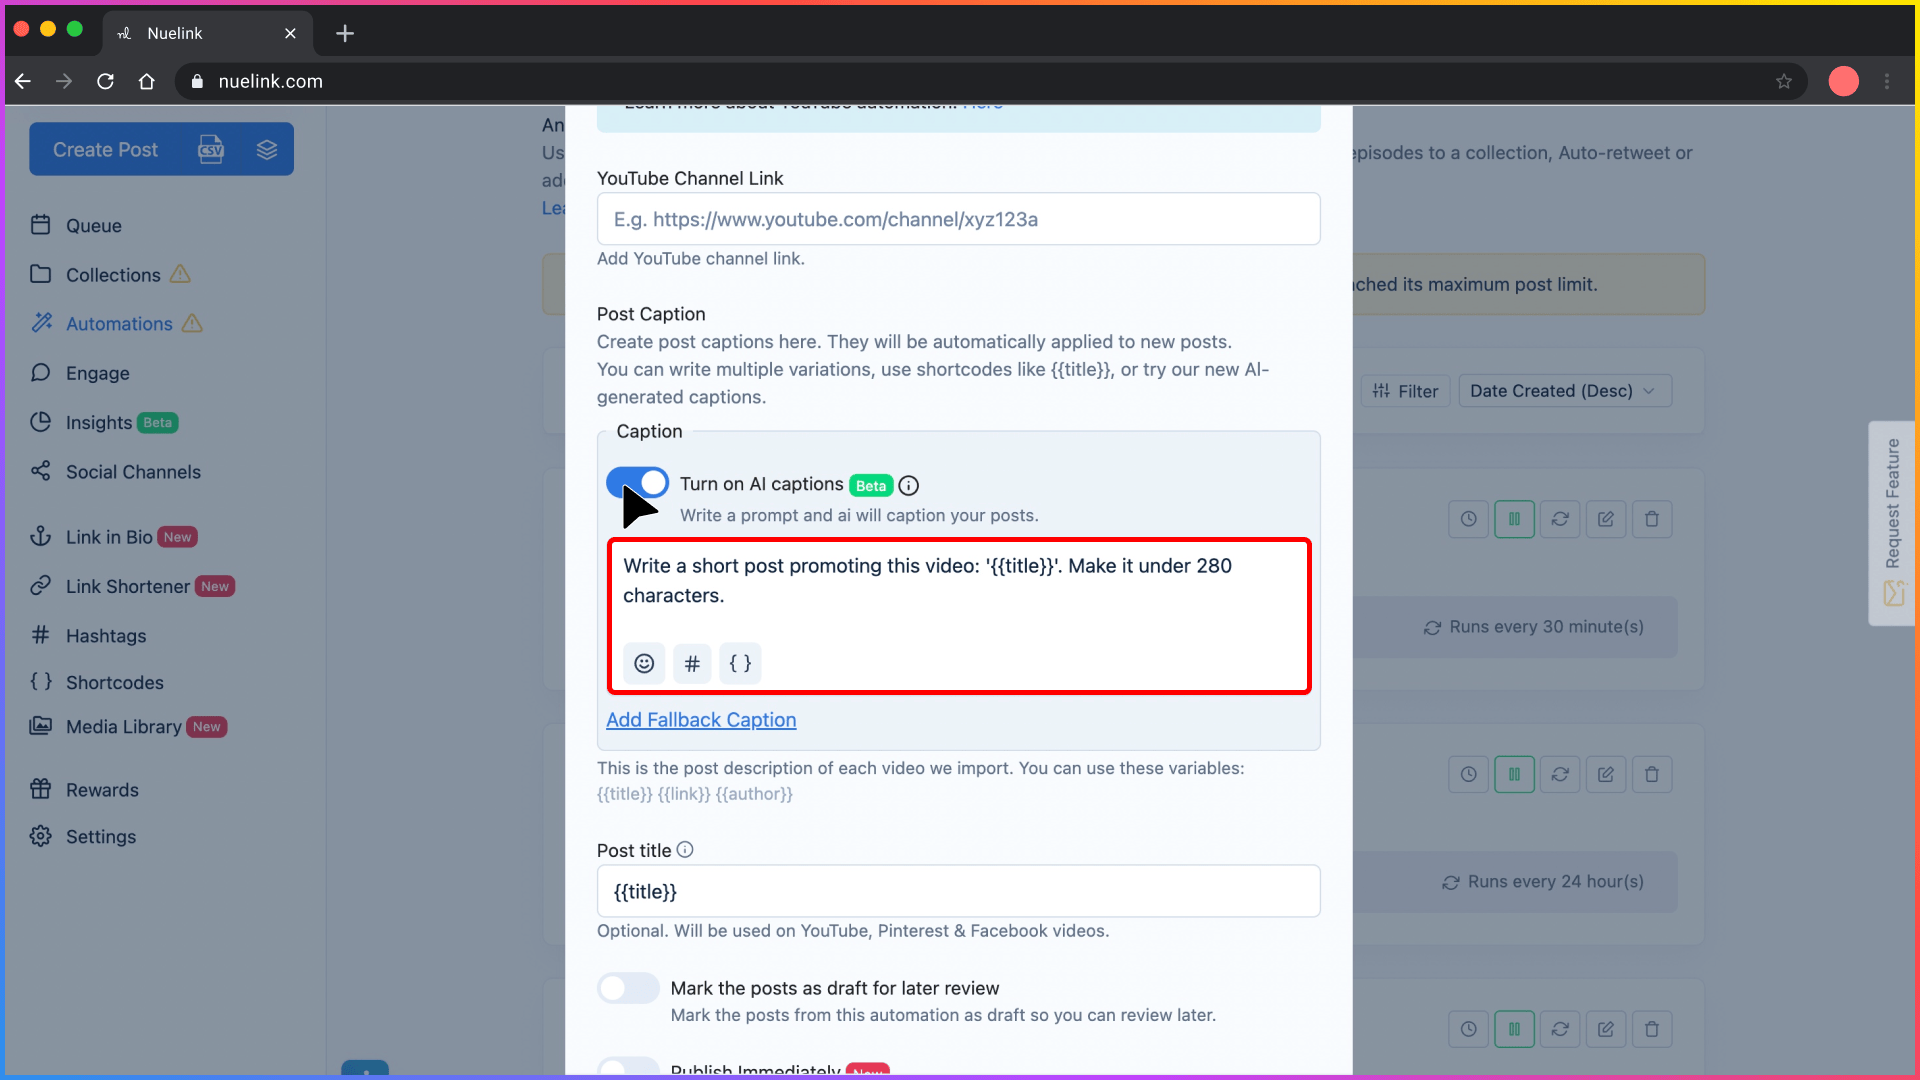This screenshot has height=1080, width=1920.
Task: Edit the Runs every 30 minute(s) automation
Action: click(x=1606, y=519)
